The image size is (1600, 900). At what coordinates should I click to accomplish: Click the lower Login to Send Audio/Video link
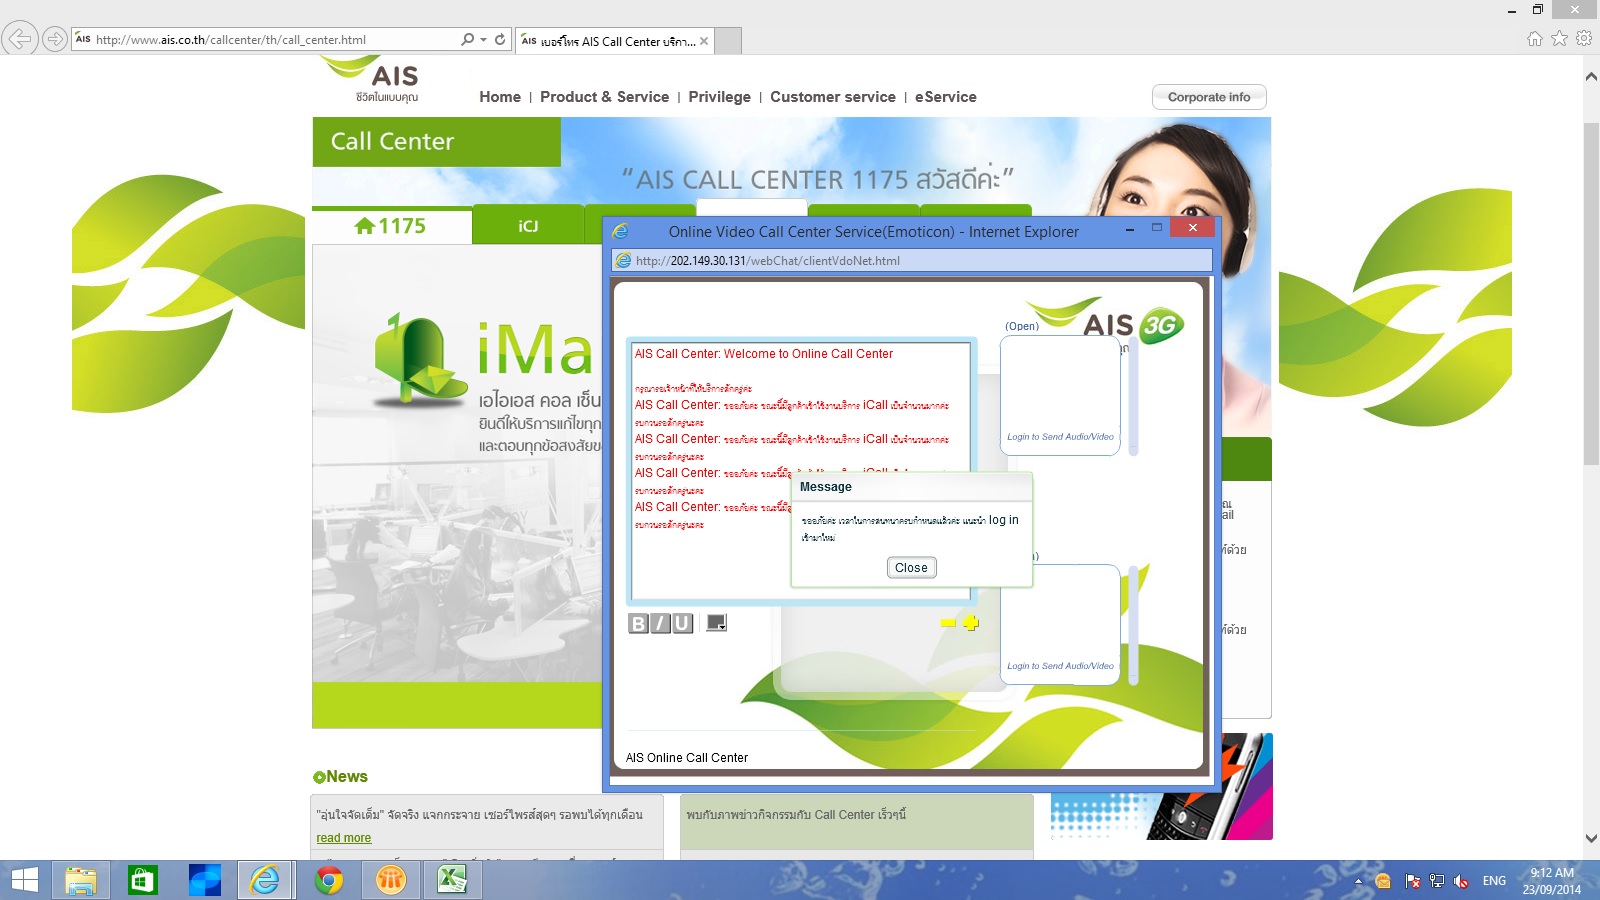1060,666
